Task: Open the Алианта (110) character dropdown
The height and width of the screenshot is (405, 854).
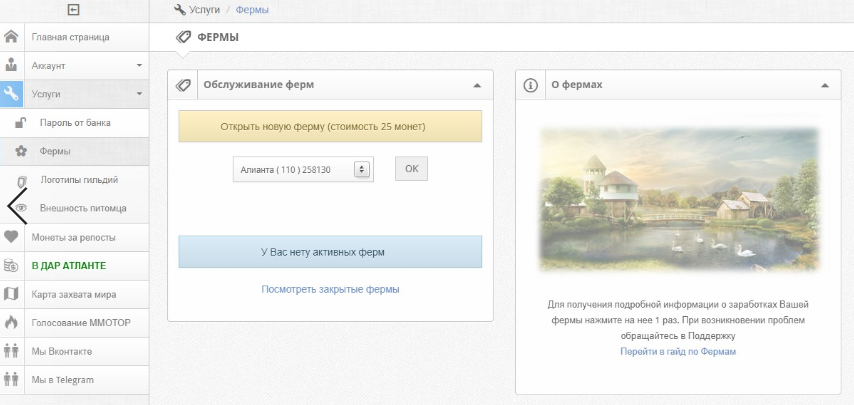Action: 303,169
